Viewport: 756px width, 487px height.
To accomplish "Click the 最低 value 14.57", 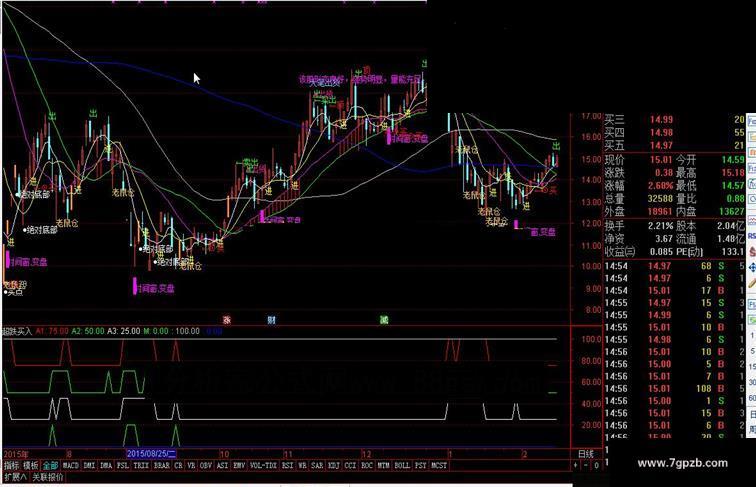I will 733,186.
